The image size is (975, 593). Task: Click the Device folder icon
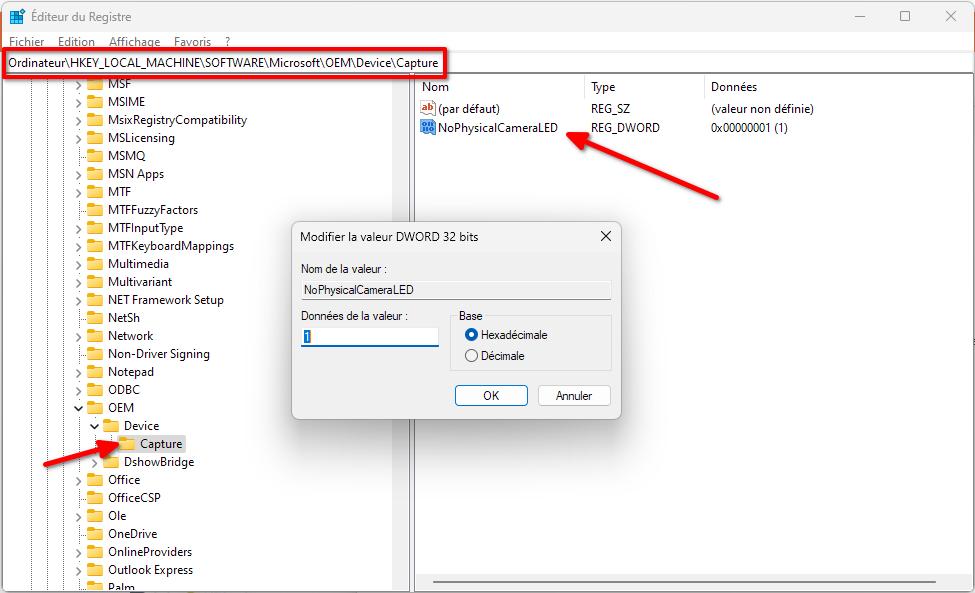pos(111,426)
